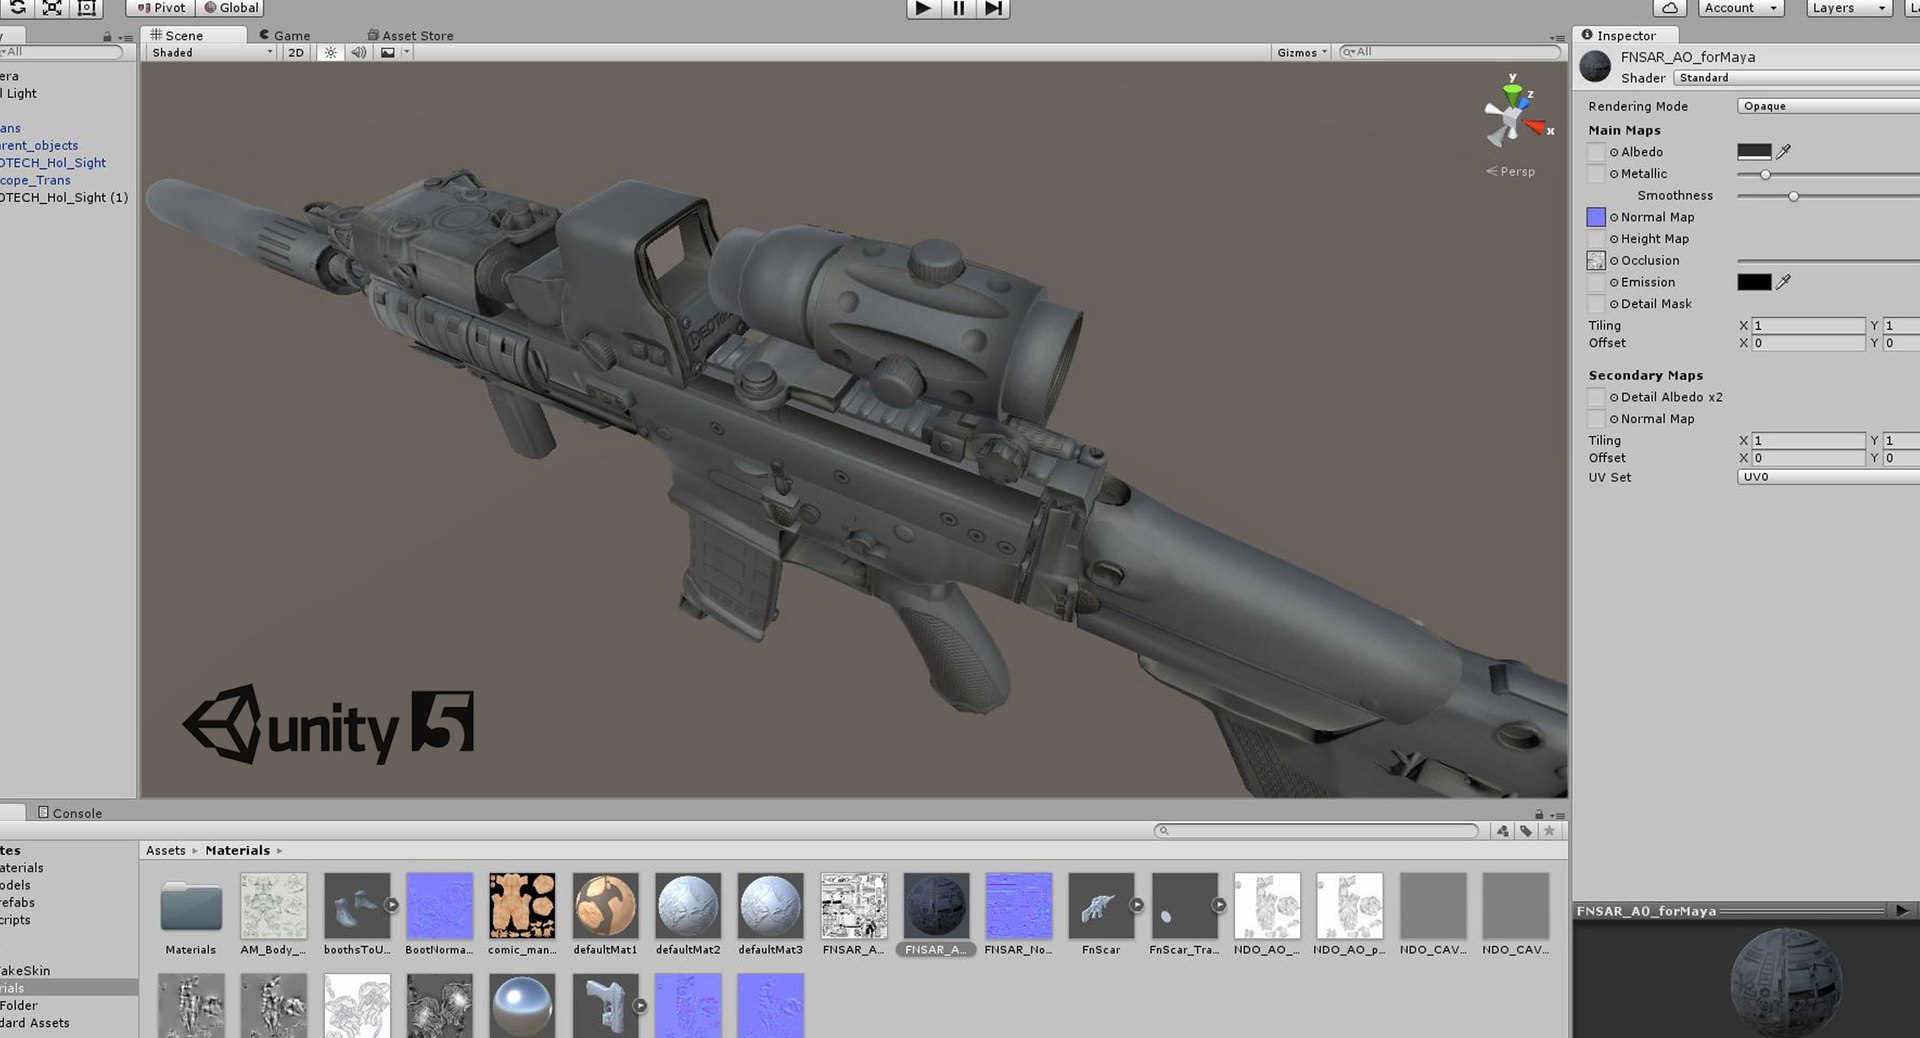This screenshot has height=1038, width=1920.
Task: Adjust the Metallic slider handle
Action: coord(1765,174)
